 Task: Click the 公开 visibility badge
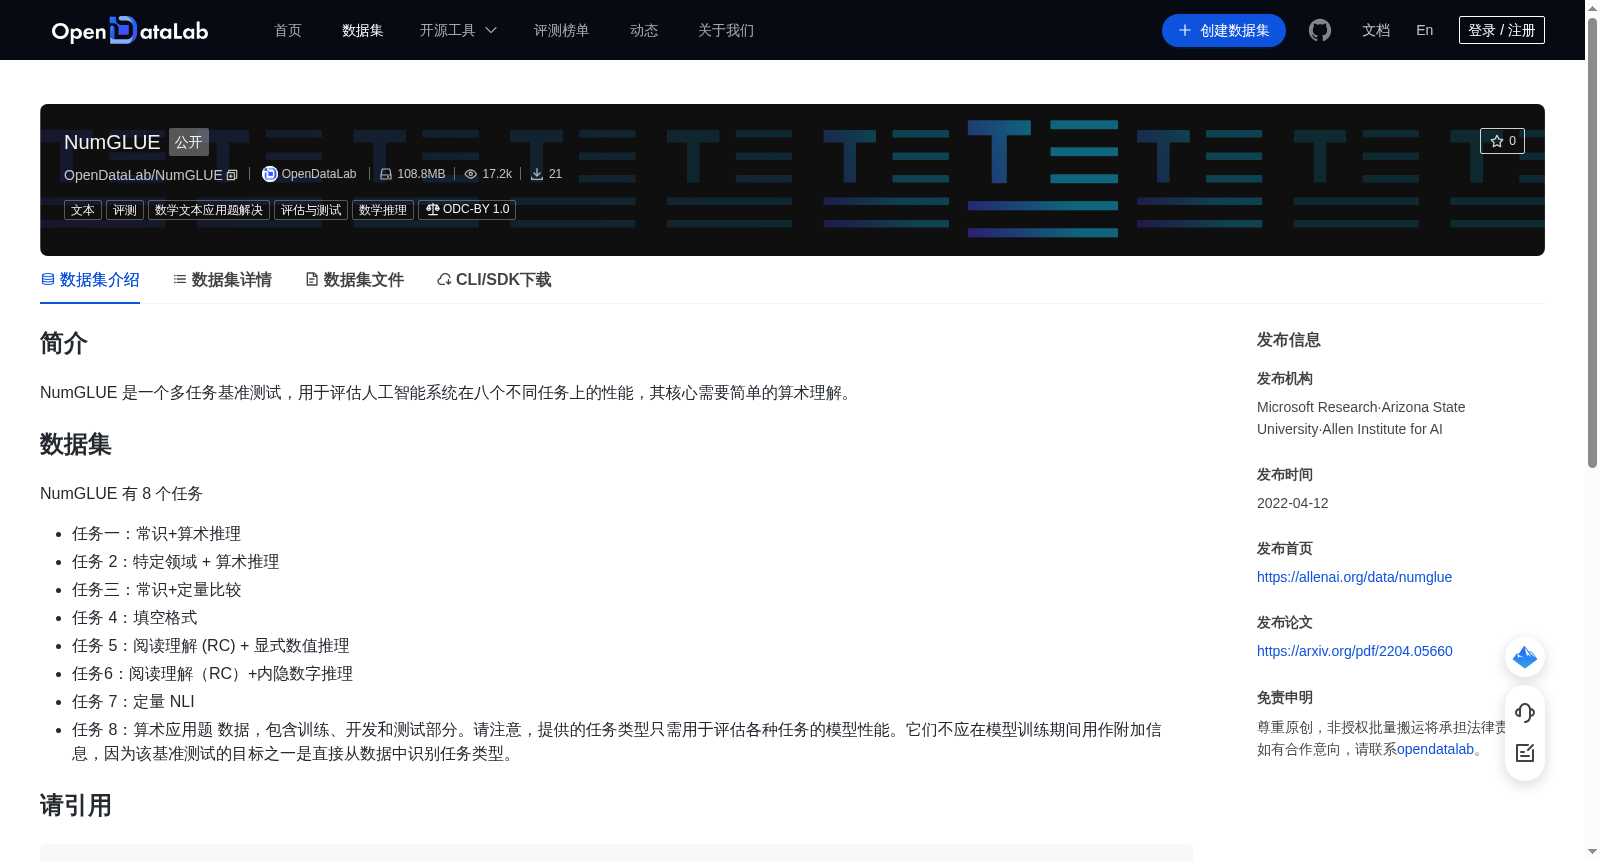(x=189, y=142)
